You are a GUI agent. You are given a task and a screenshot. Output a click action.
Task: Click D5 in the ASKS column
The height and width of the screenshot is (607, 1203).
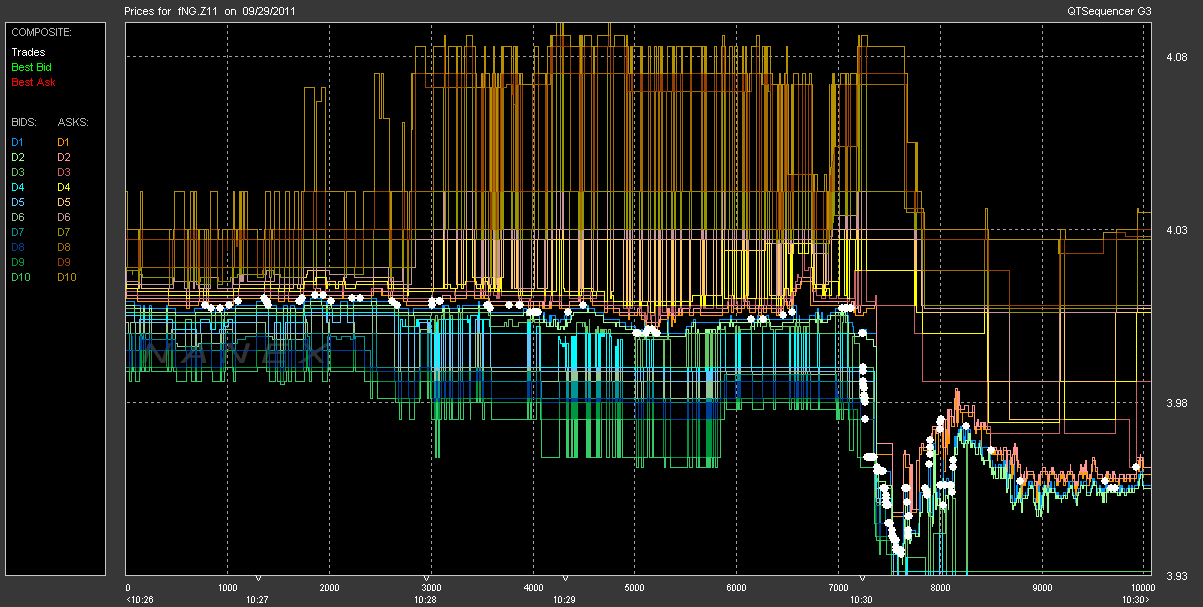[x=63, y=202]
